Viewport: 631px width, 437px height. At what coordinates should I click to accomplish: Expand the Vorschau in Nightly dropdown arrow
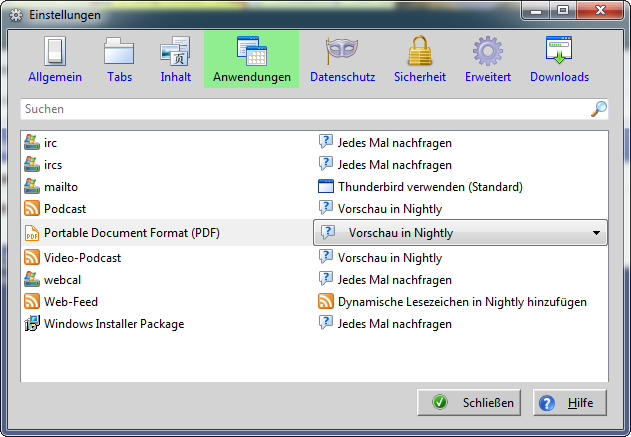597,233
